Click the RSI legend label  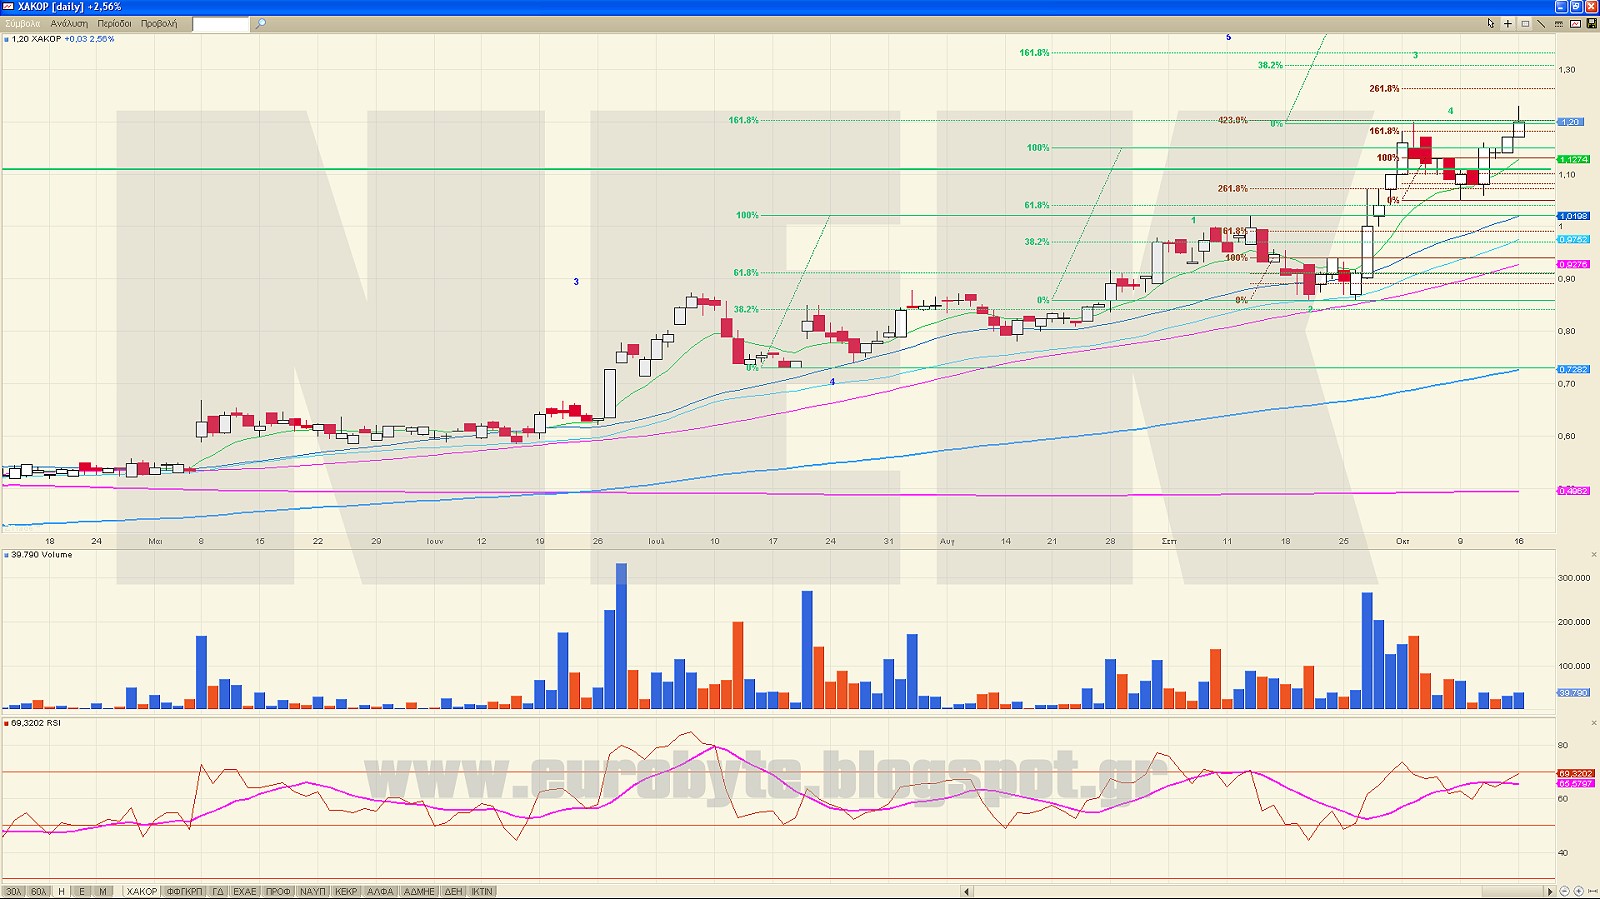tap(35, 723)
